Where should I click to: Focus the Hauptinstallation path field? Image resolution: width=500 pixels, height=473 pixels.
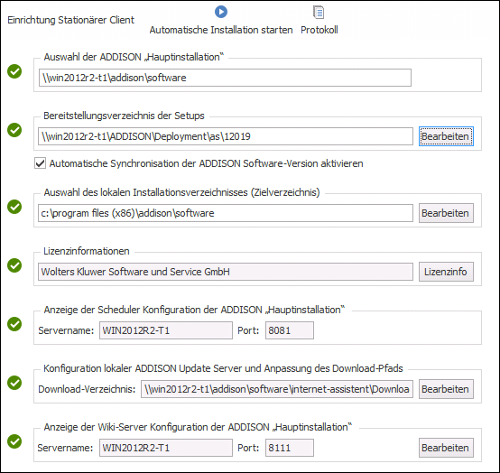225,78
